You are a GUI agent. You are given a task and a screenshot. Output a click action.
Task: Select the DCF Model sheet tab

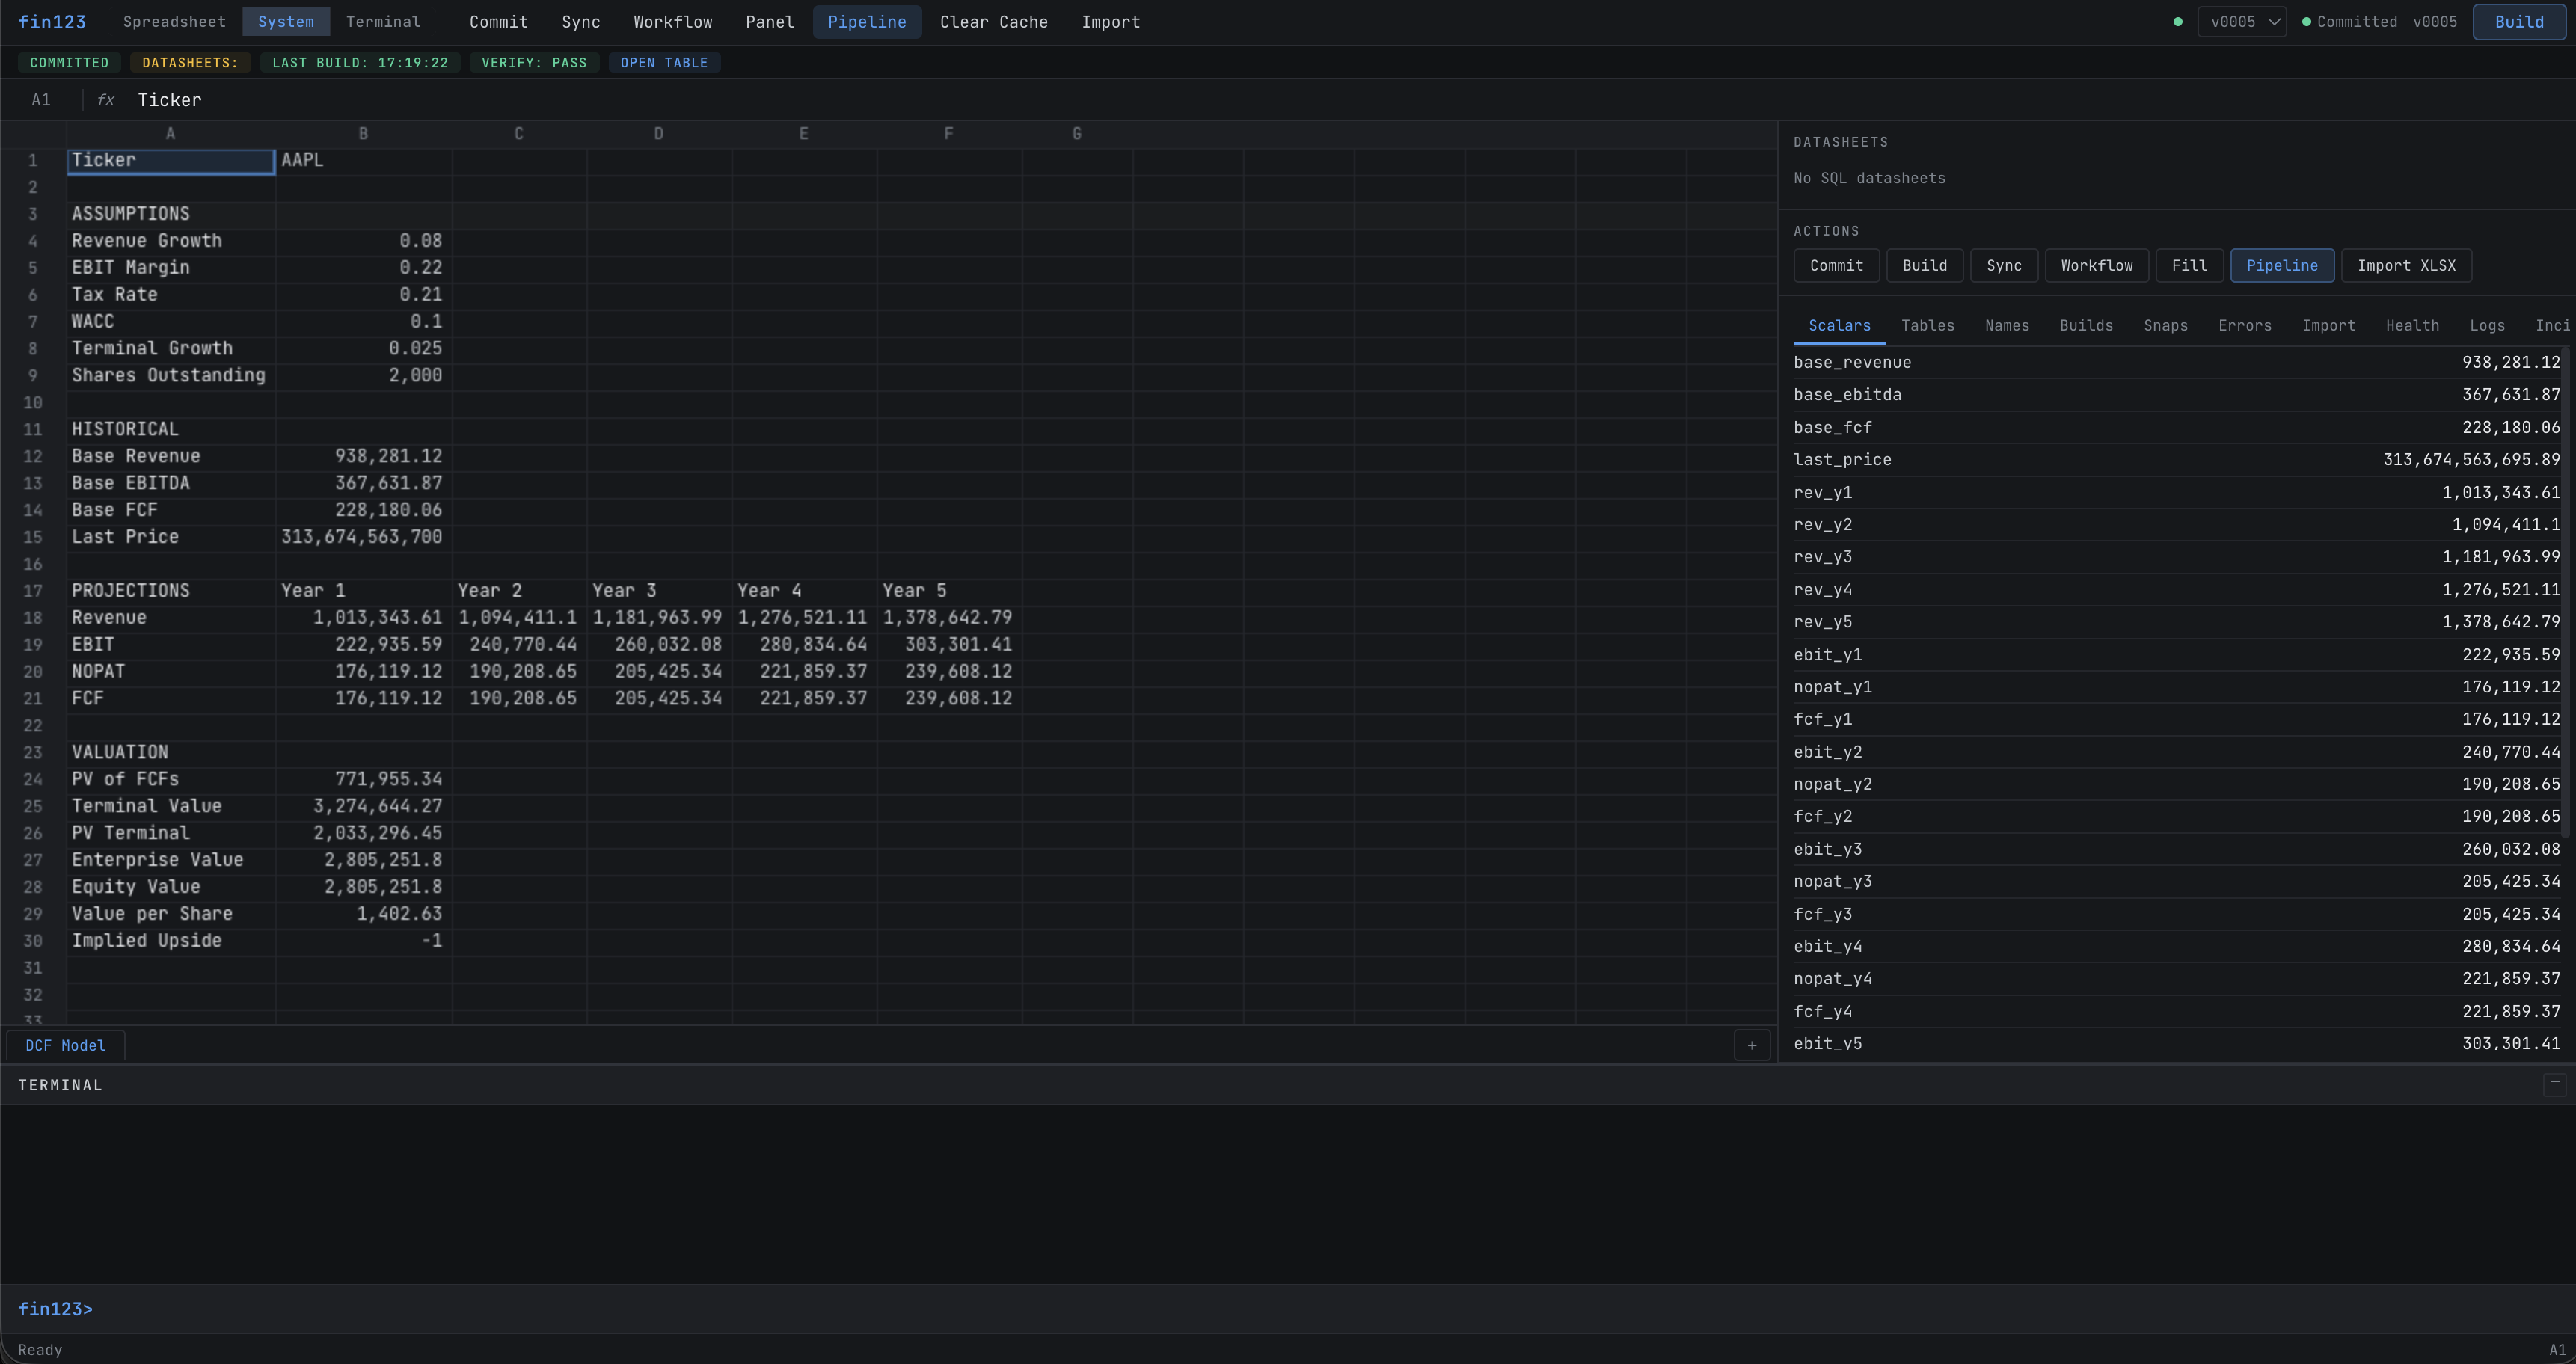pyautogui.click(x=65, y=1046)
